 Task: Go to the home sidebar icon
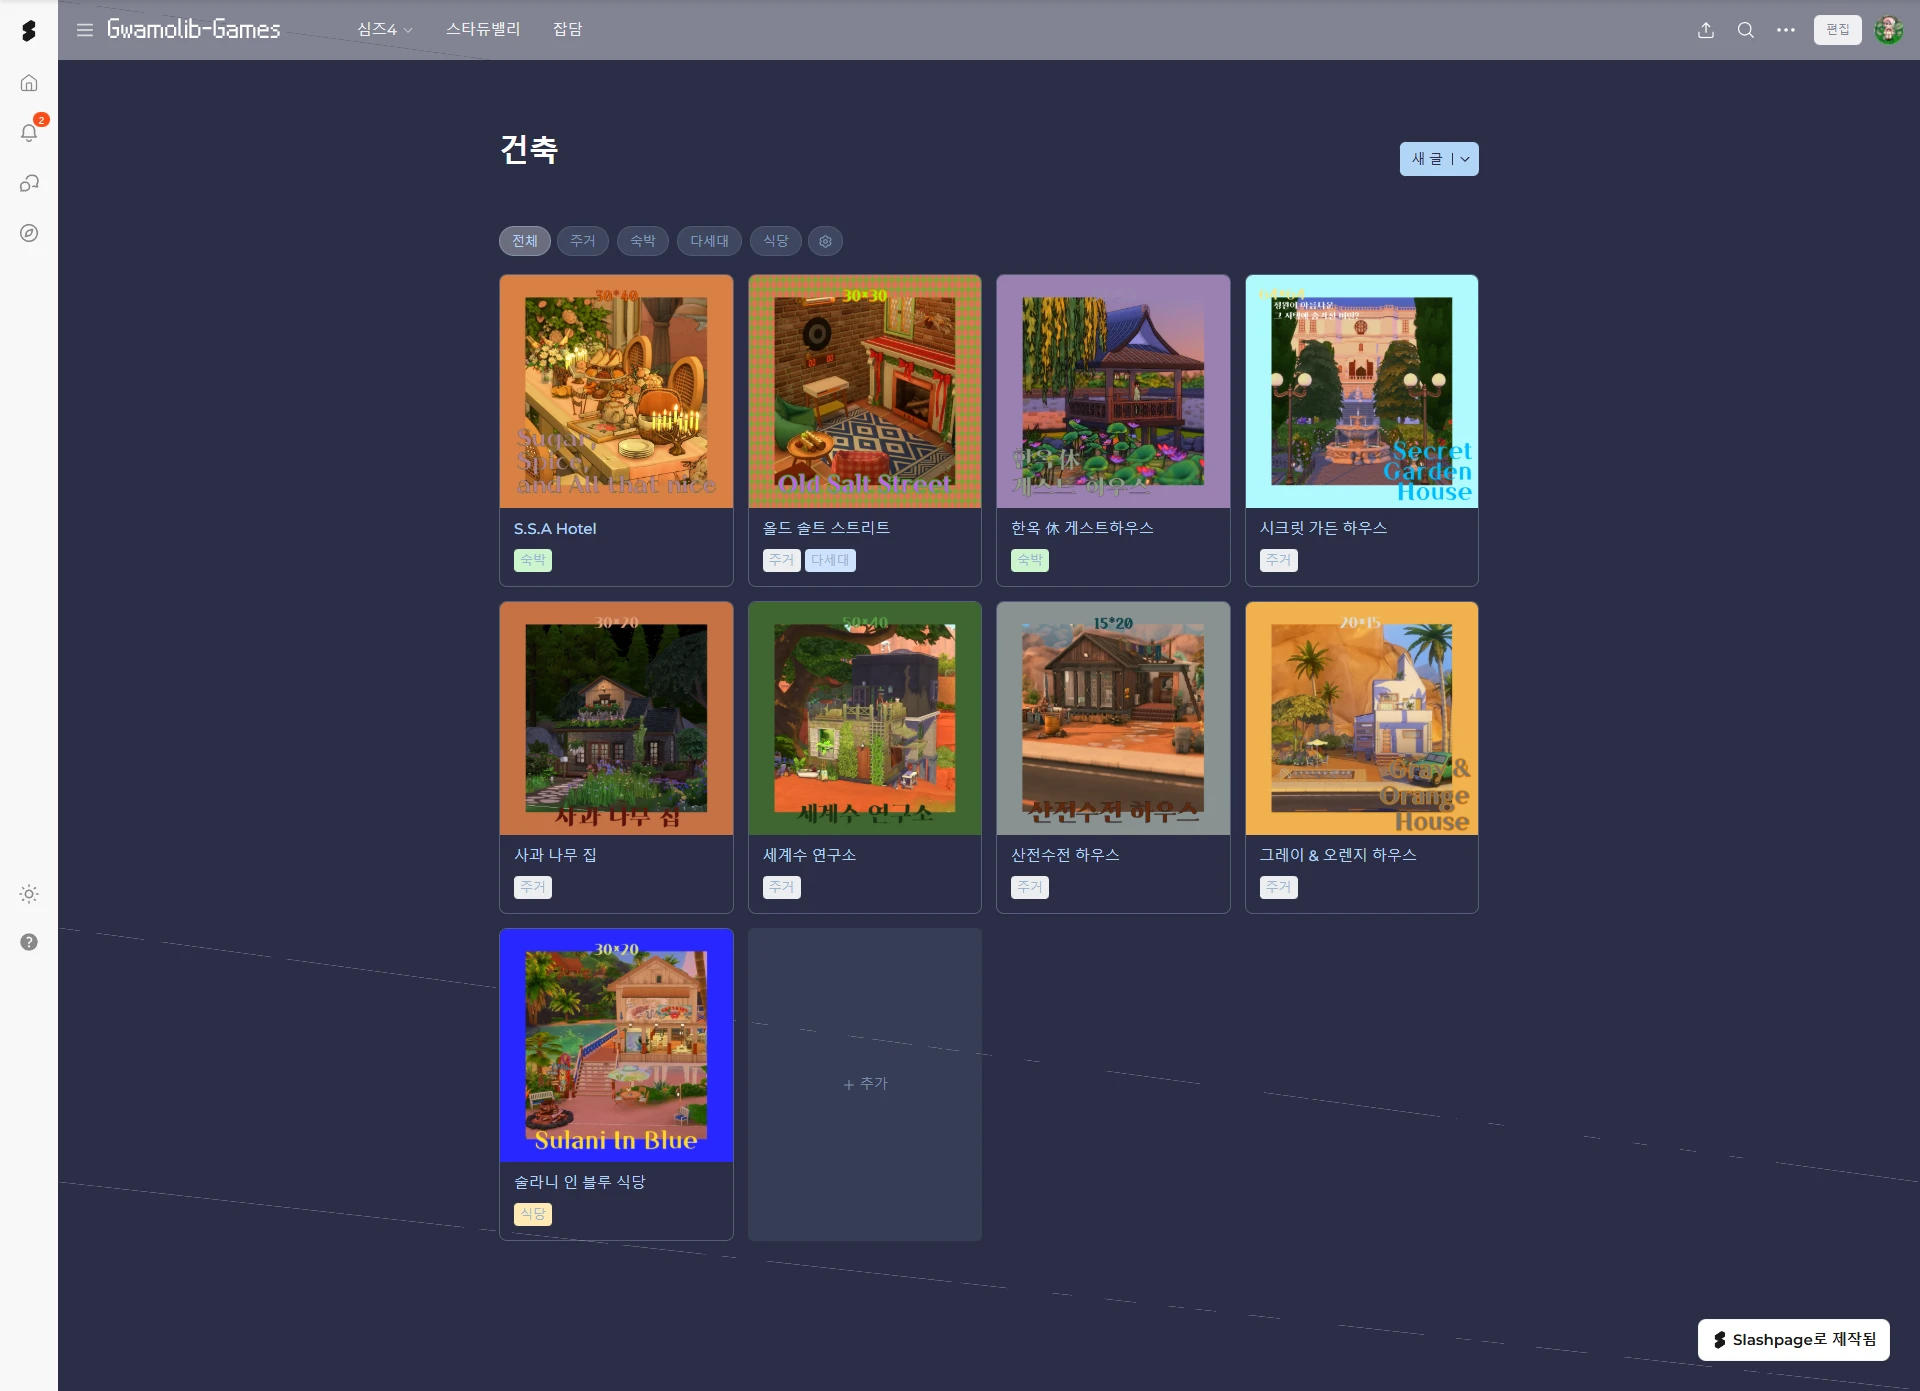pos(29,83)
